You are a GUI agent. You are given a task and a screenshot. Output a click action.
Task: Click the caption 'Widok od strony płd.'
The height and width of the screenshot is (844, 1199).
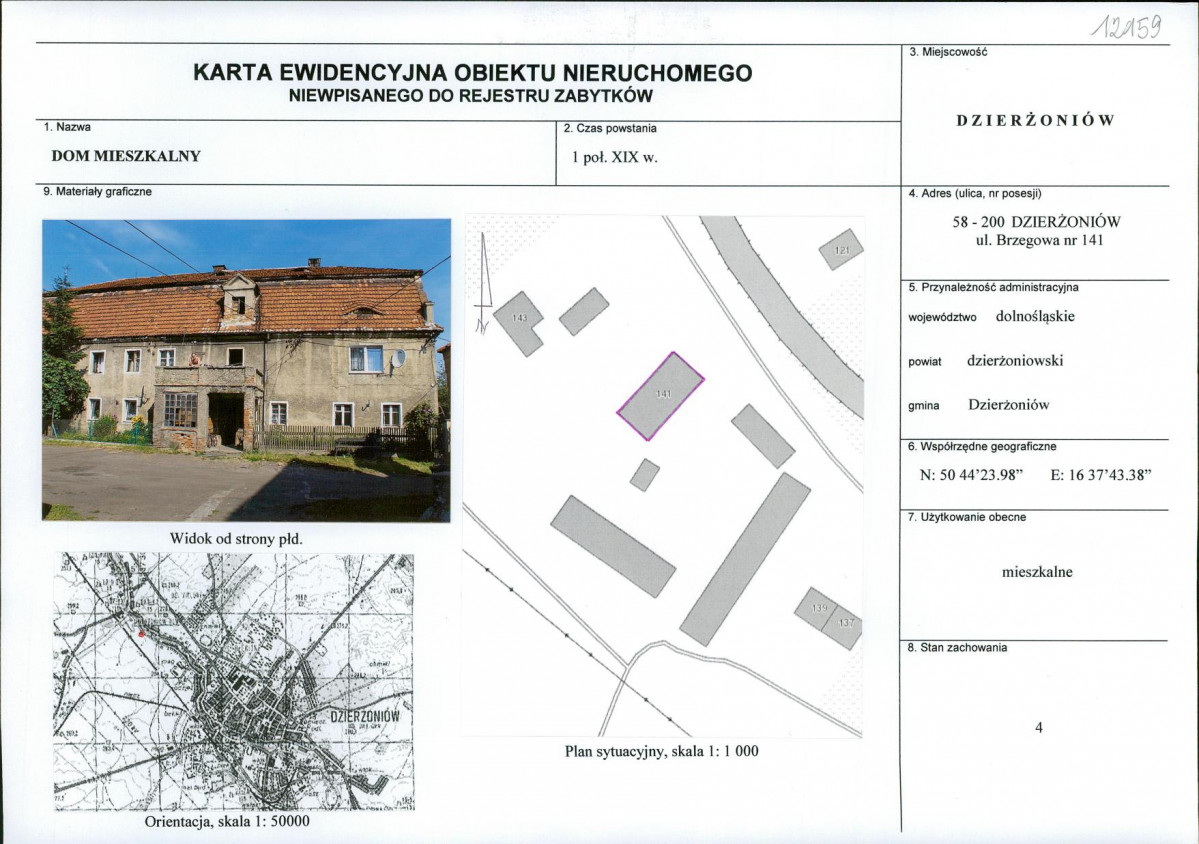click(x=236, y=539)
